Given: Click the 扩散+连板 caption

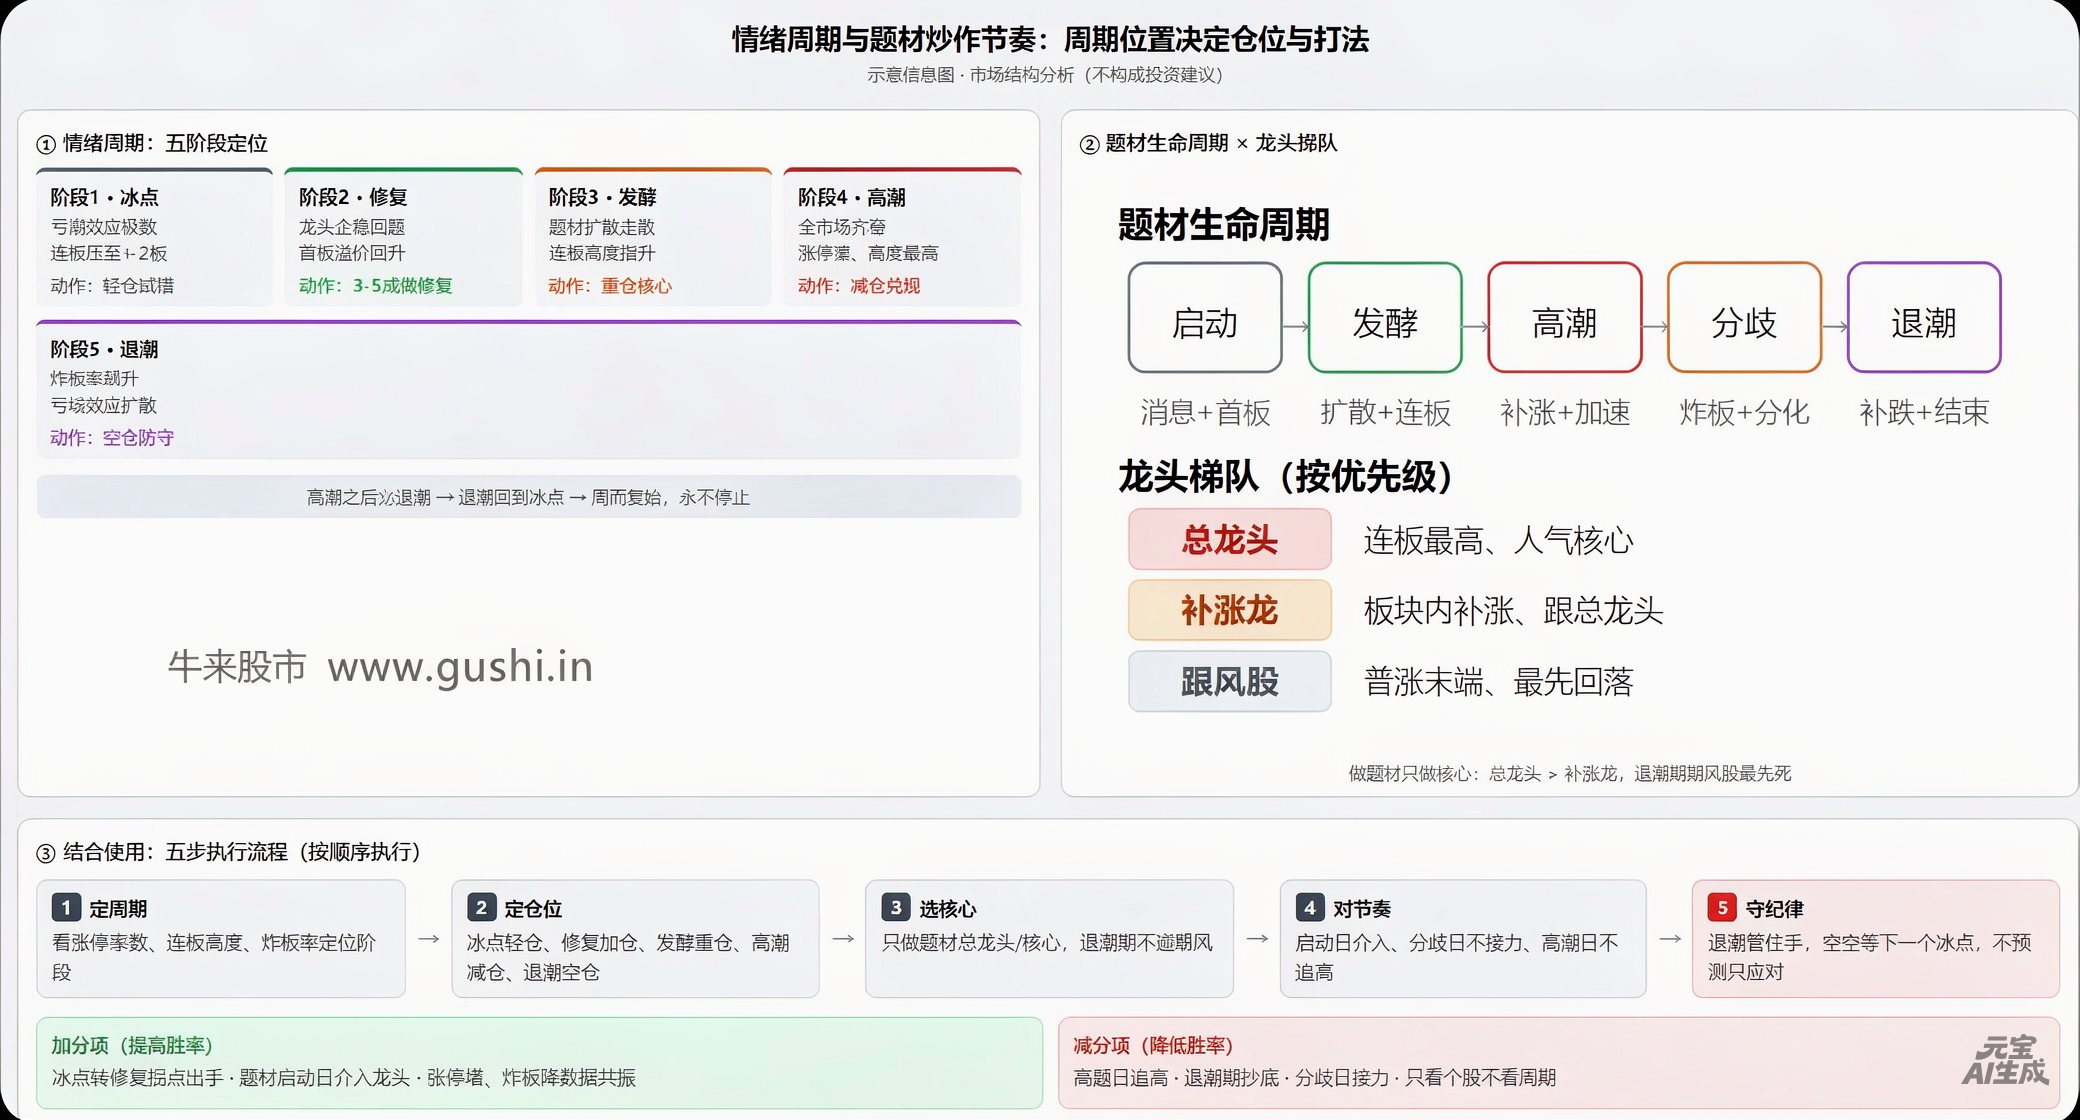Looking at the screenshot, I should [x=1386, y=412].
